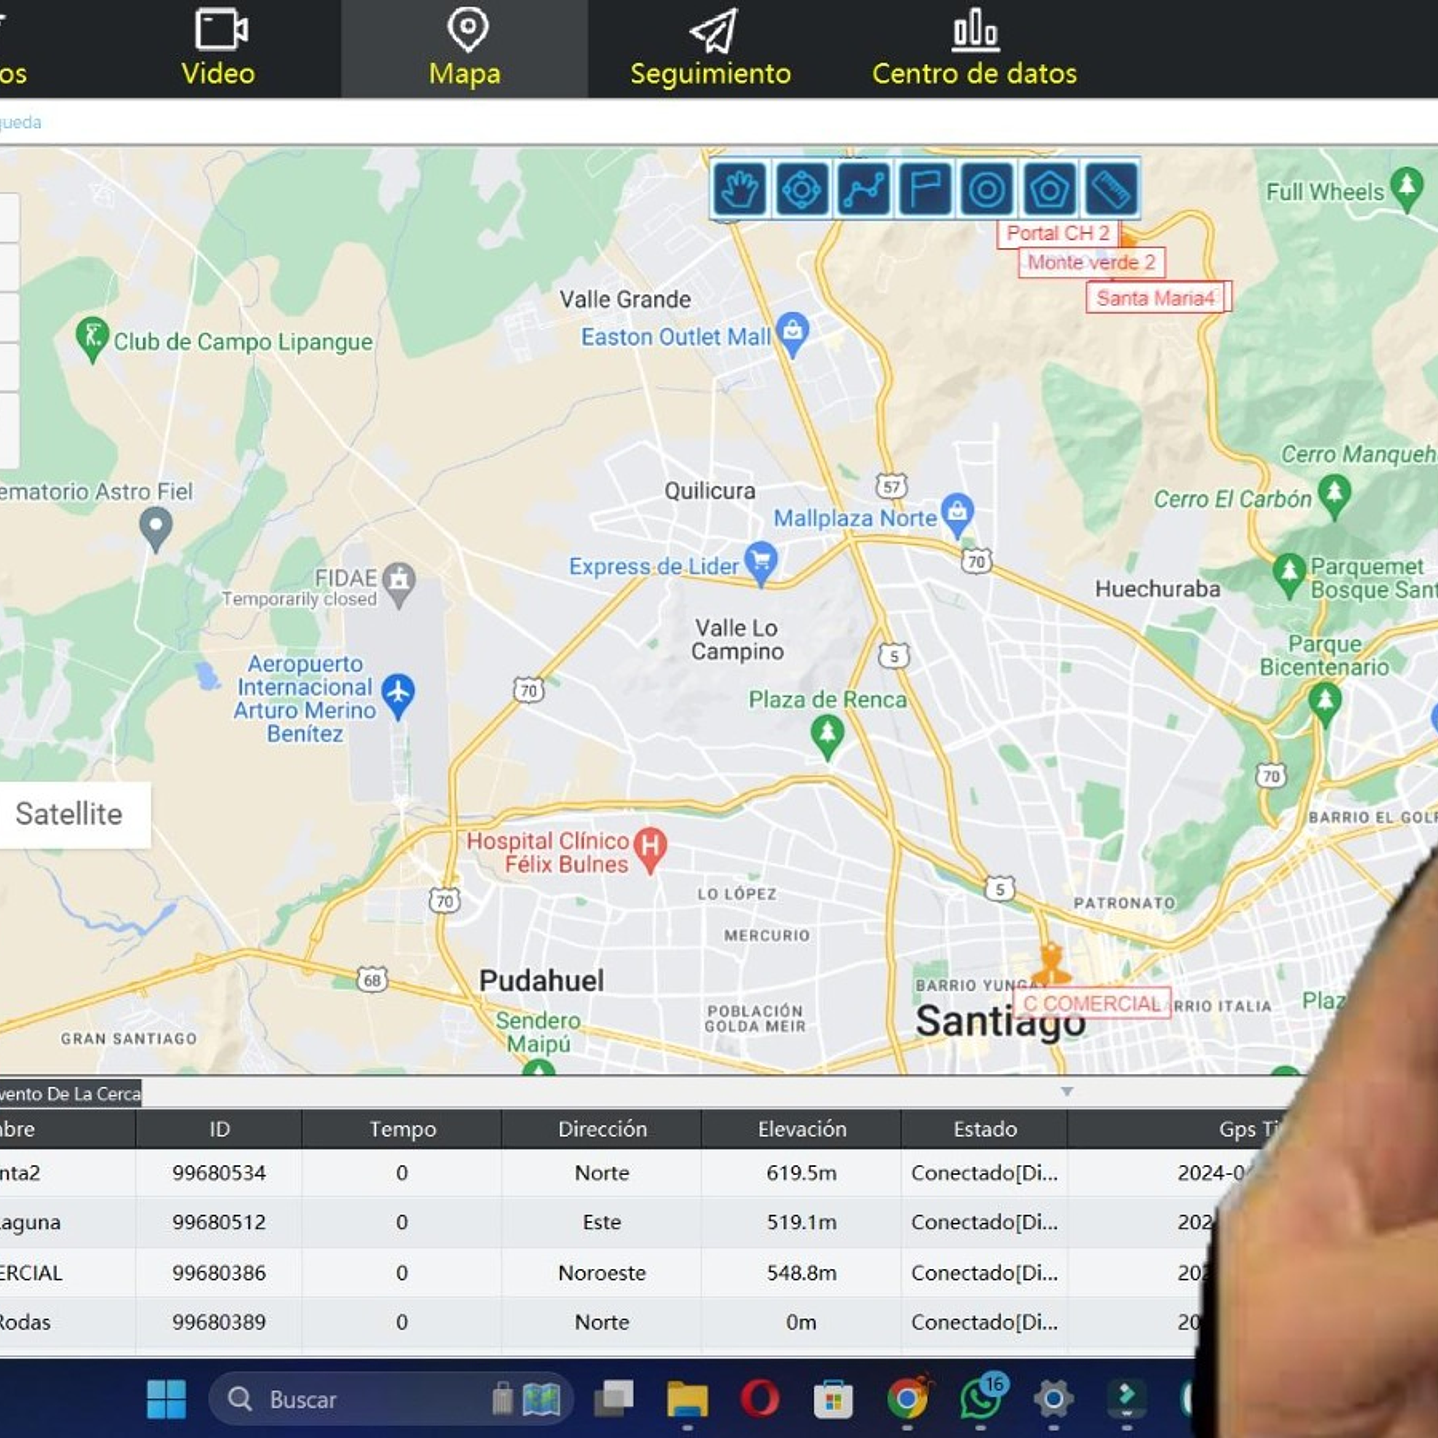Click the crosshair locate tool
The height and width of the screenshot is (1438, 1438).
point(802,189)
